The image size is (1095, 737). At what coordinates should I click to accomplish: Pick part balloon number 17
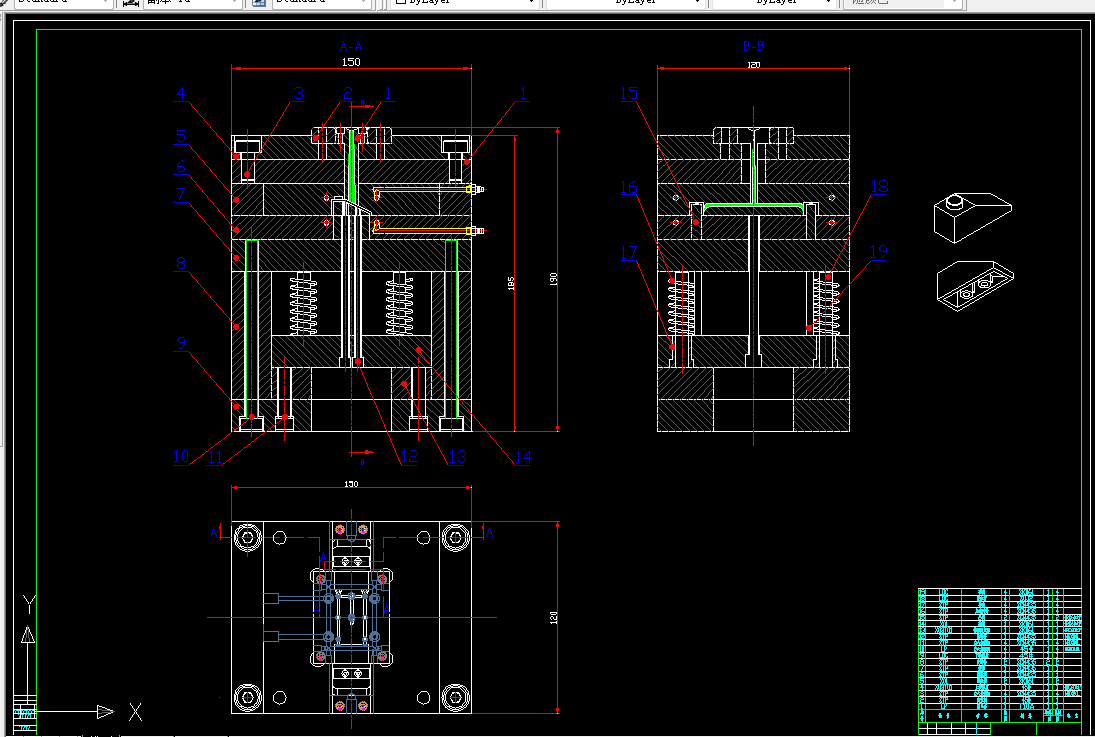click(x=629, y=252)
